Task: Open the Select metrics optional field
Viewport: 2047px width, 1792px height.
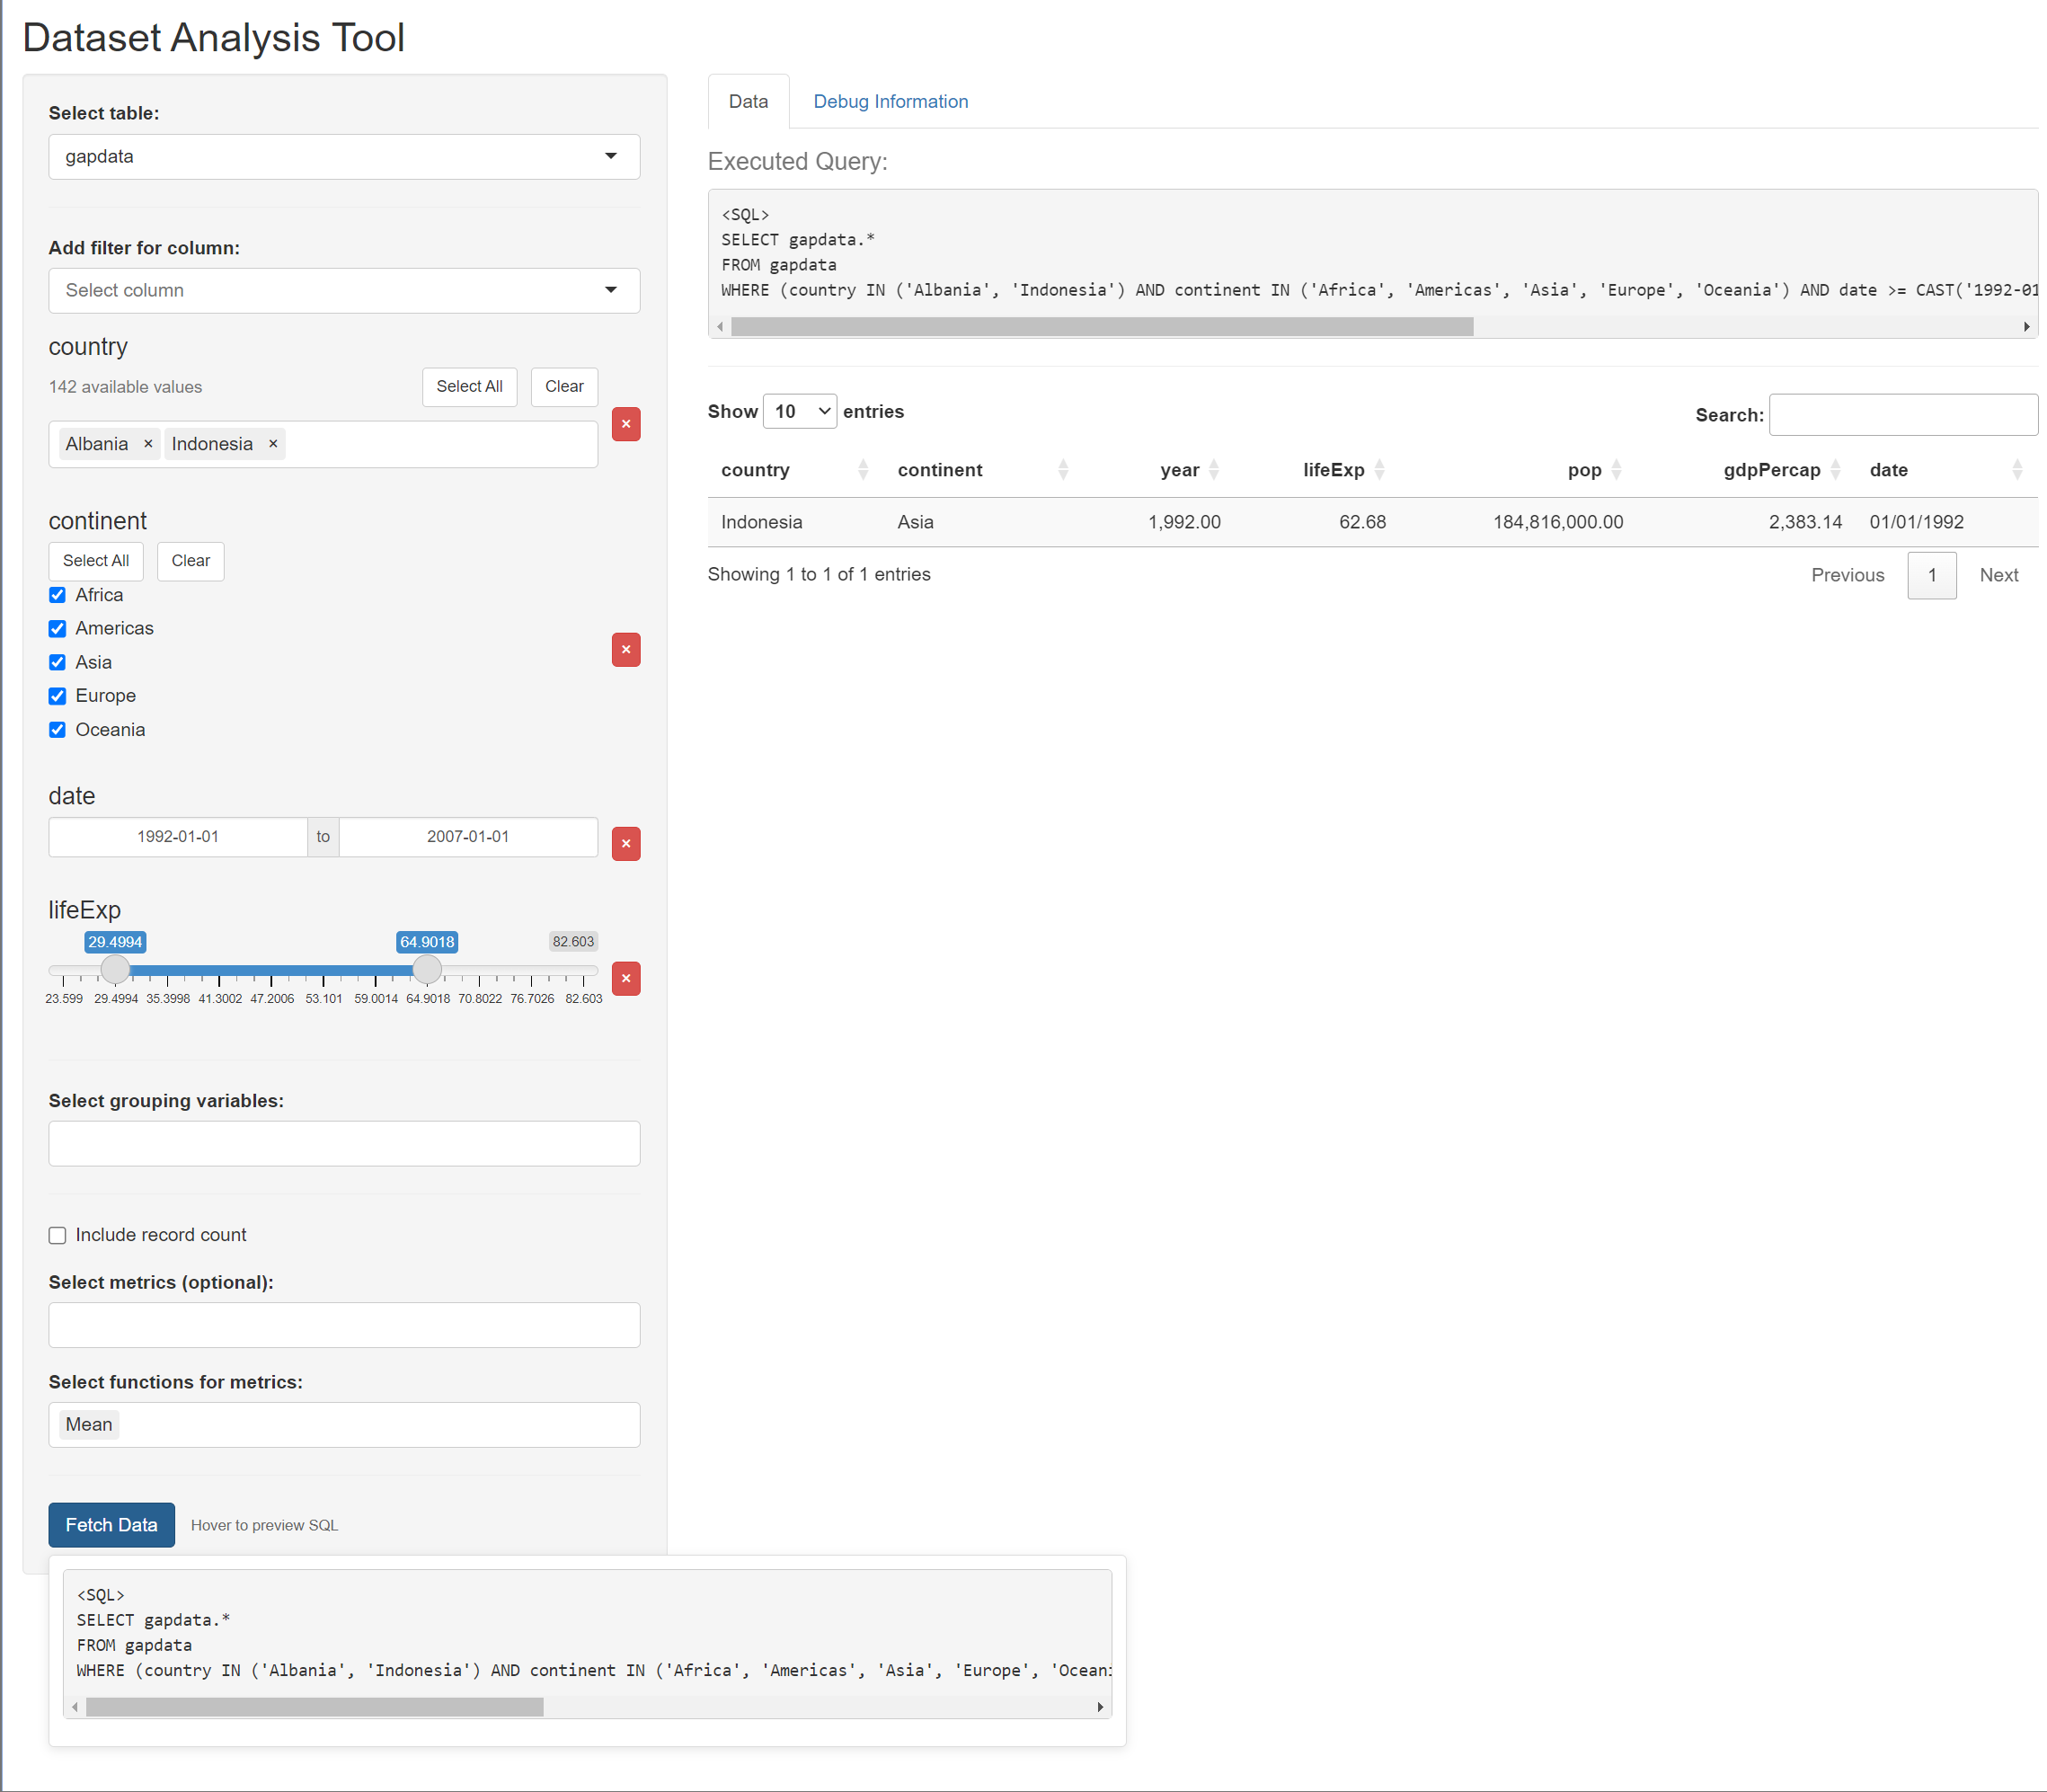Action: pyautogui.click(x=344, y=1326)
